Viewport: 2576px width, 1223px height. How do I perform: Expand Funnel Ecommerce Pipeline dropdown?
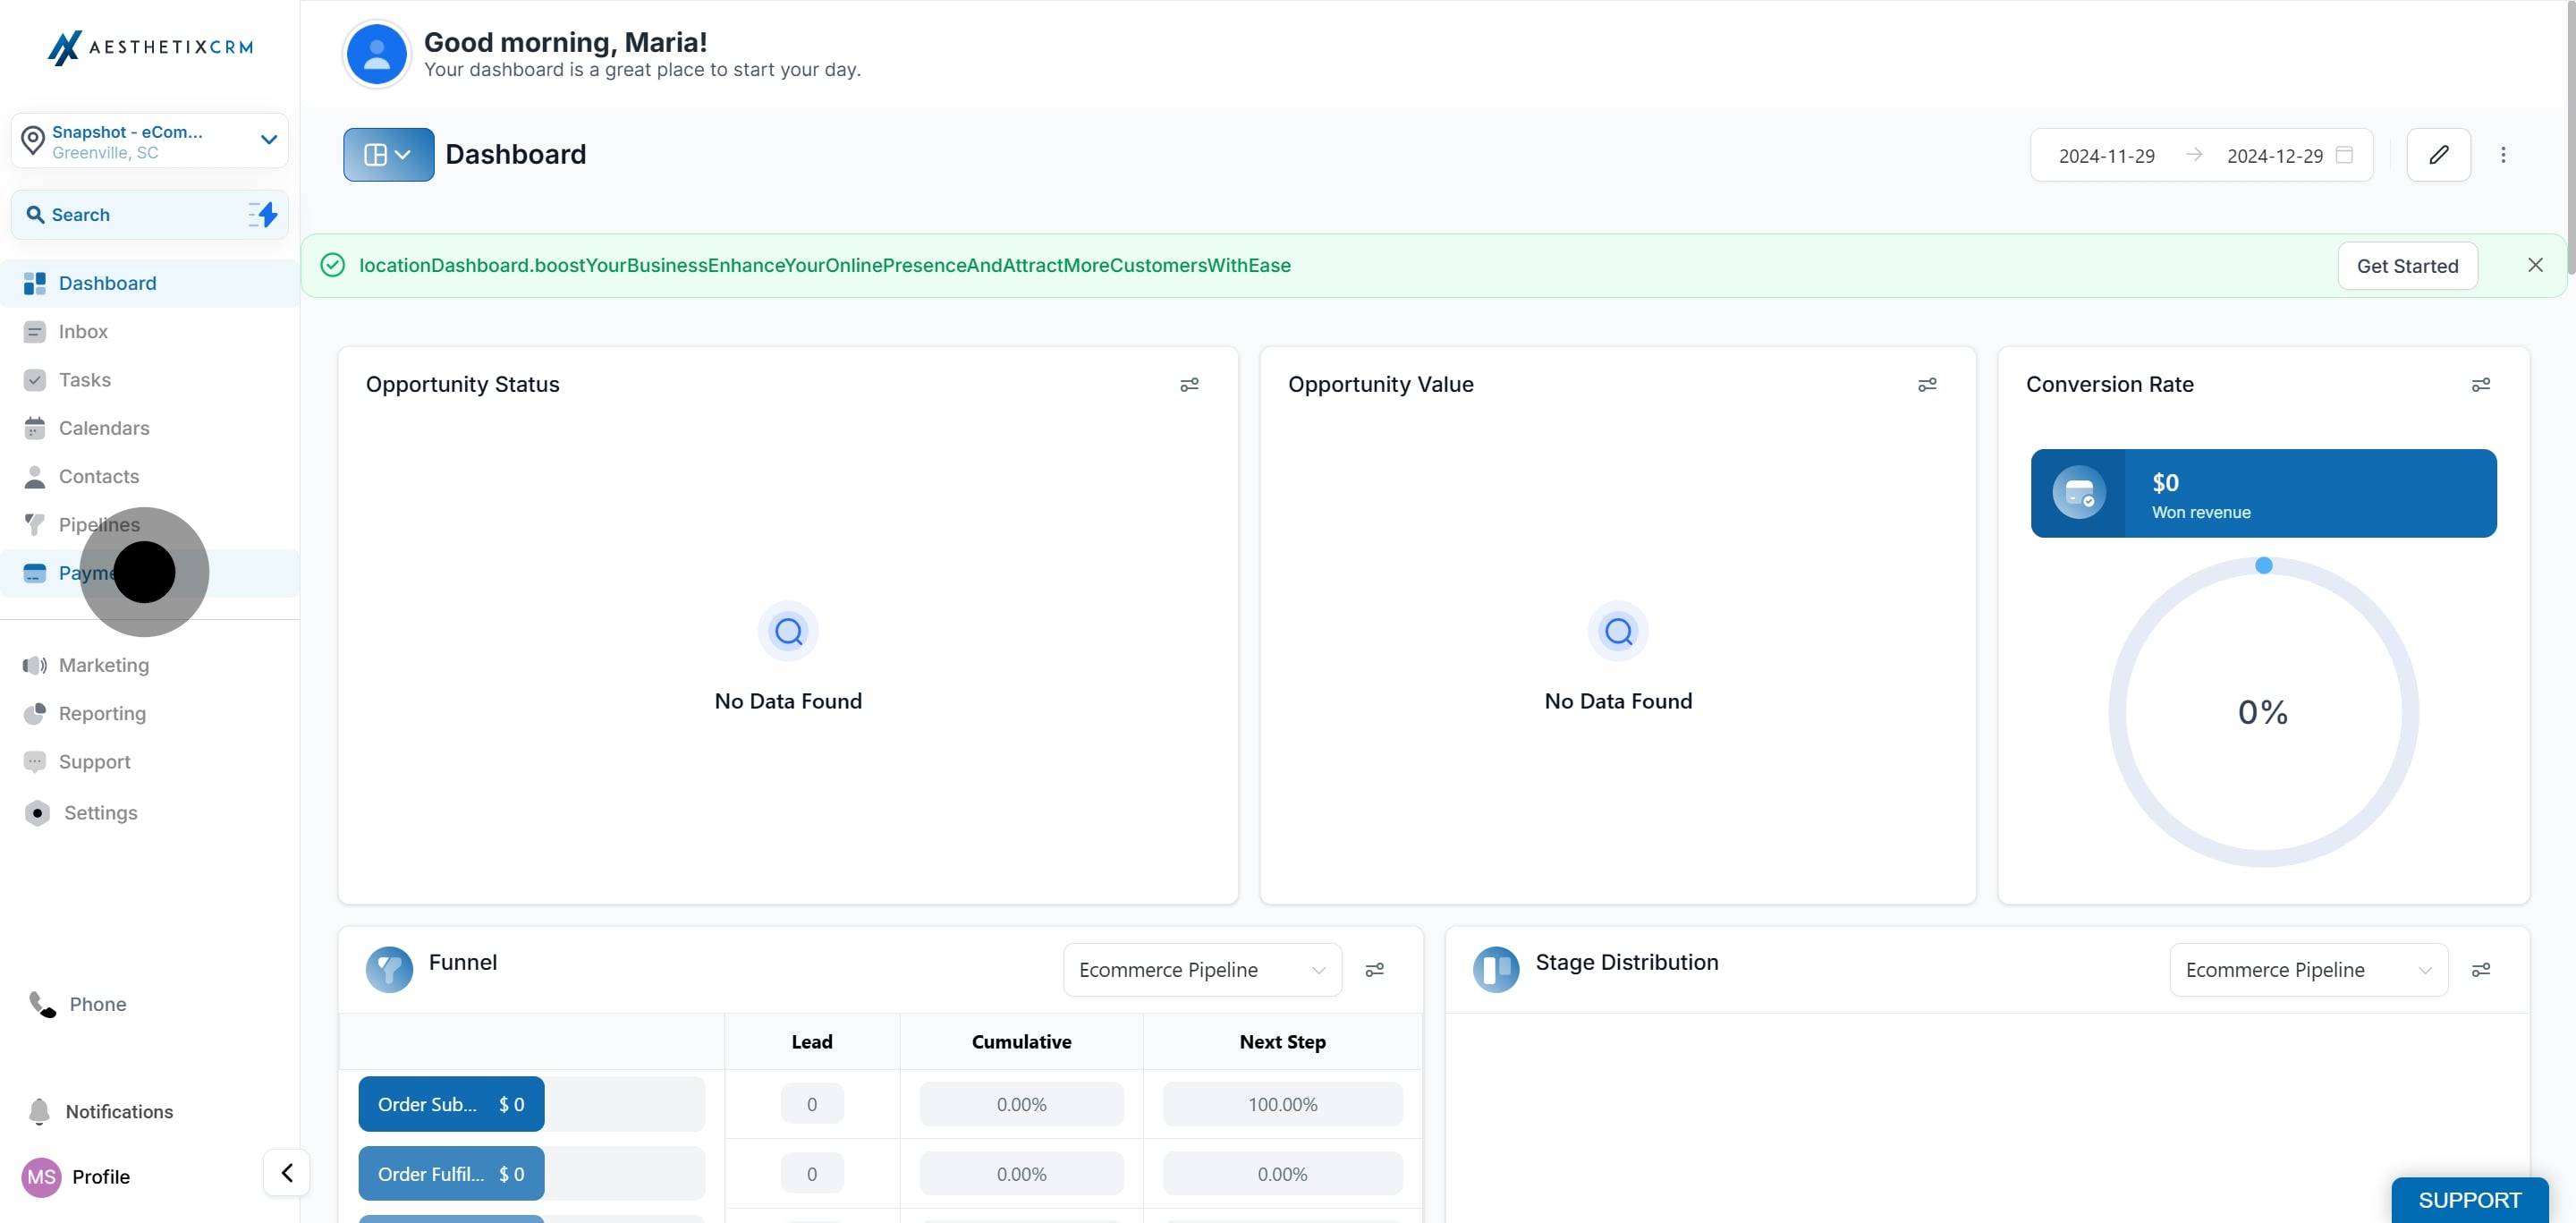coord(1202,970)
